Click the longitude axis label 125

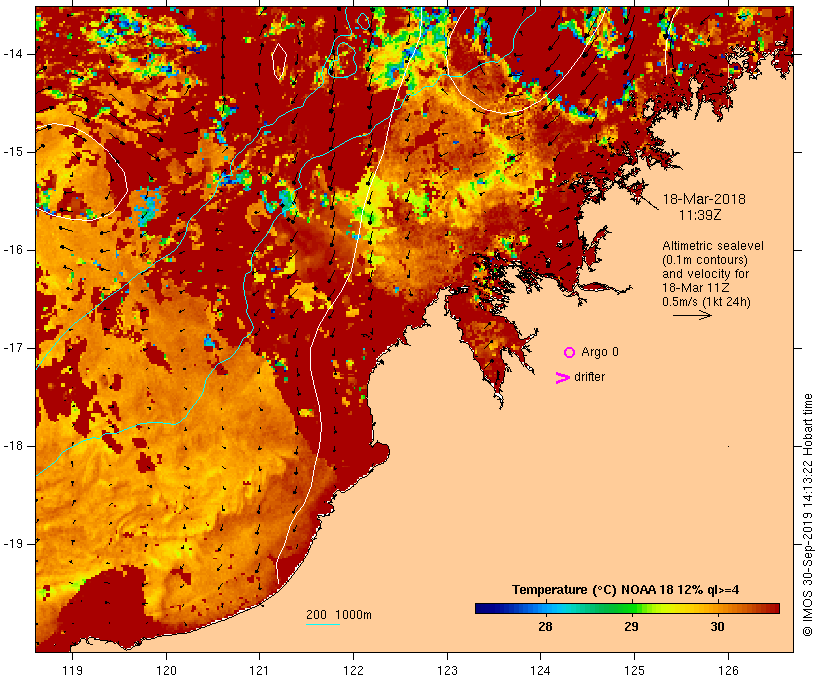click(634, 671)
